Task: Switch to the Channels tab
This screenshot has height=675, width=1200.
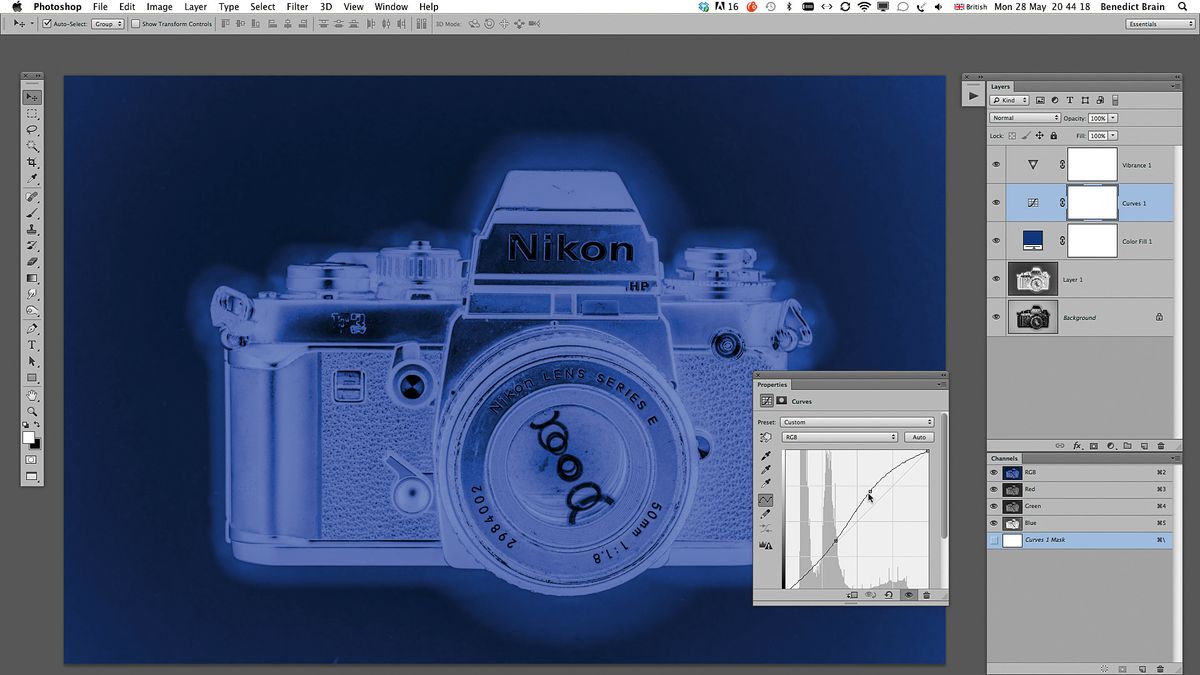Action: pyautogui.click(x=1005, y=458)
